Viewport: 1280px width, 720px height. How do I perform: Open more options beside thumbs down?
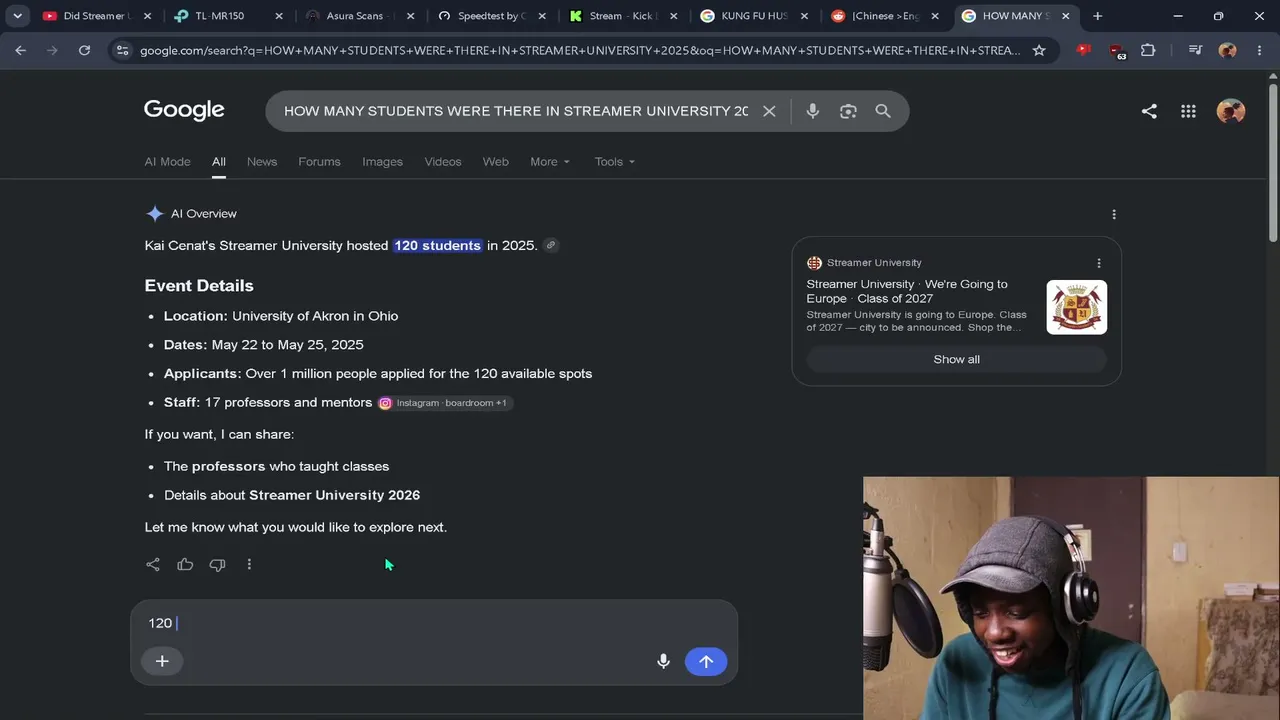click(x=249, y=565)
